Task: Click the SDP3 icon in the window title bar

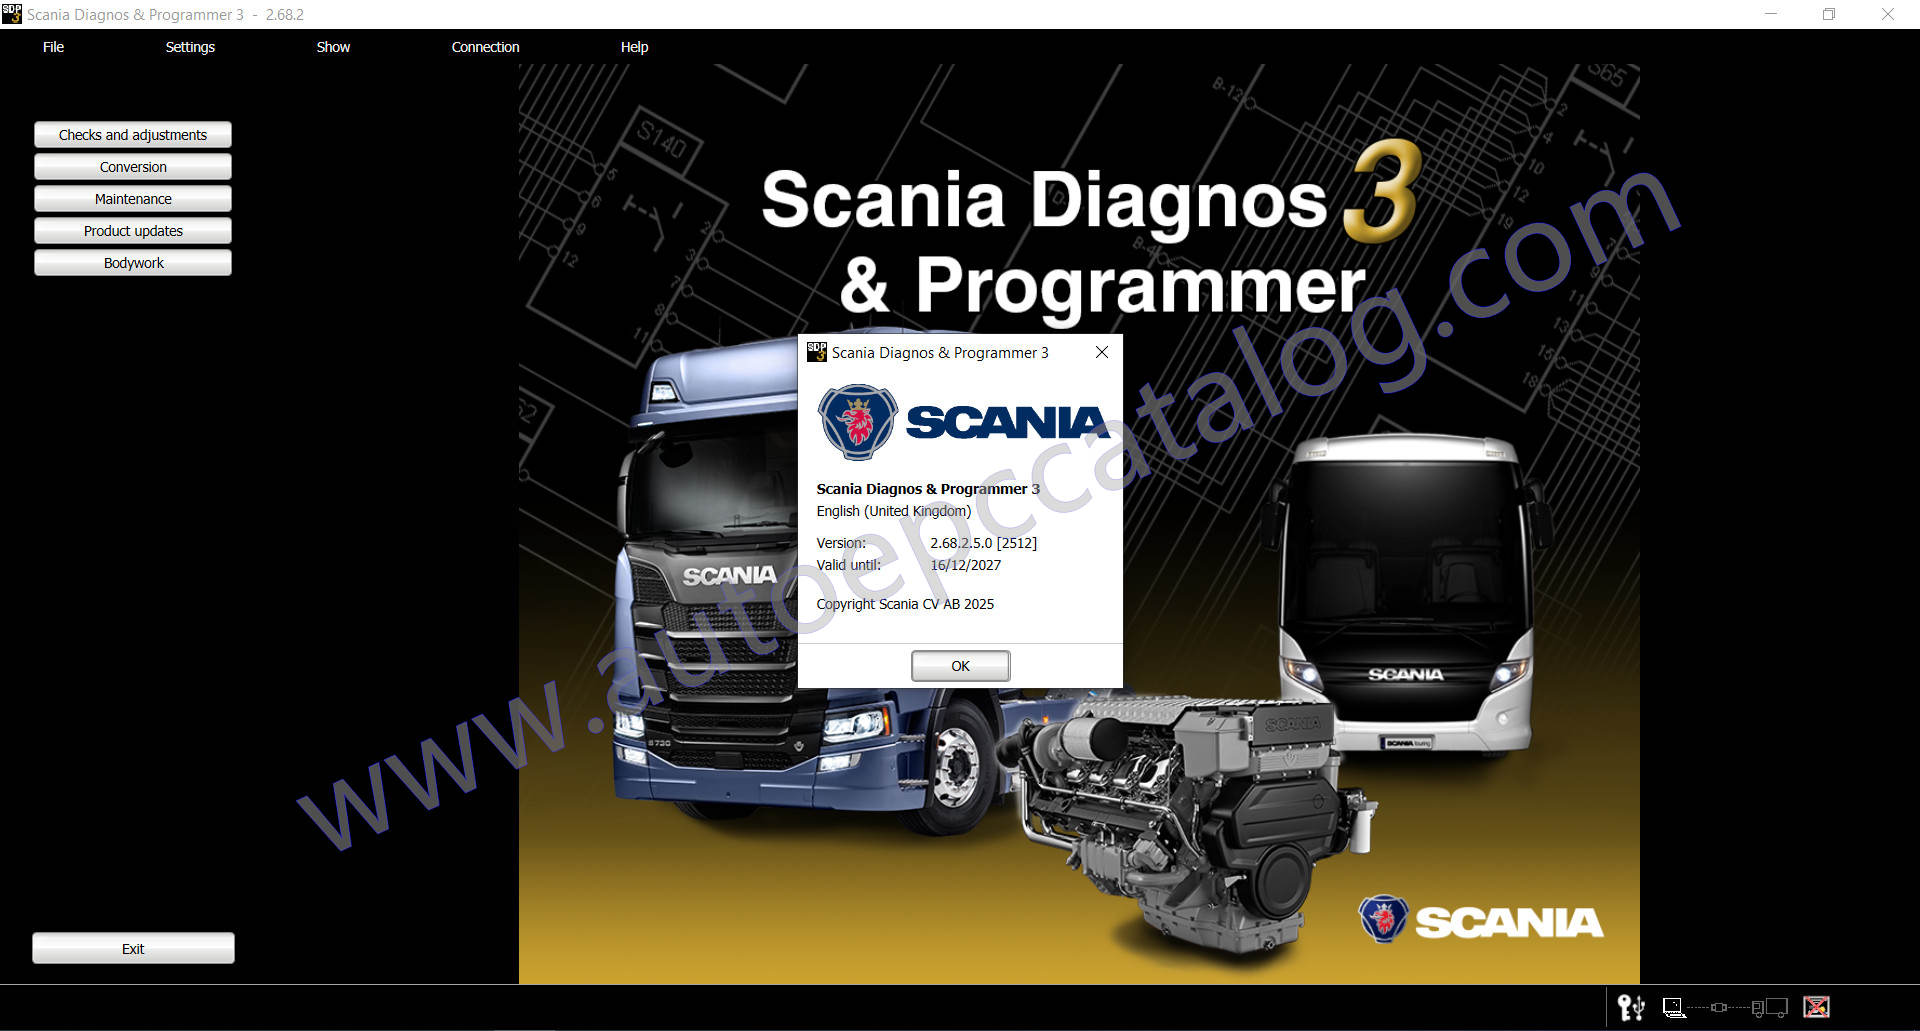Action: point(12,14)
